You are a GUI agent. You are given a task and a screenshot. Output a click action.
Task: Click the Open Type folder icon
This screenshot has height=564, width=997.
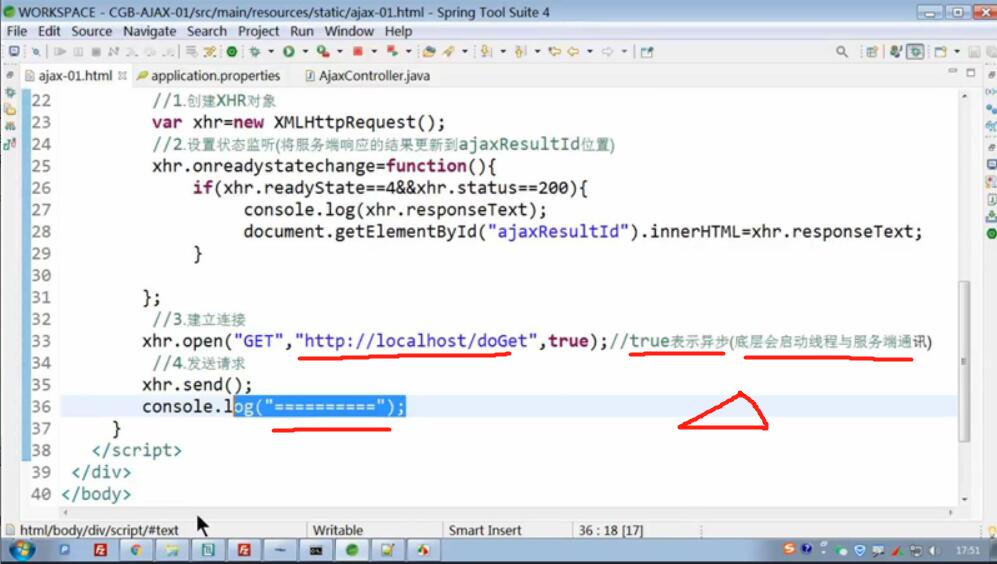point(429,52)
